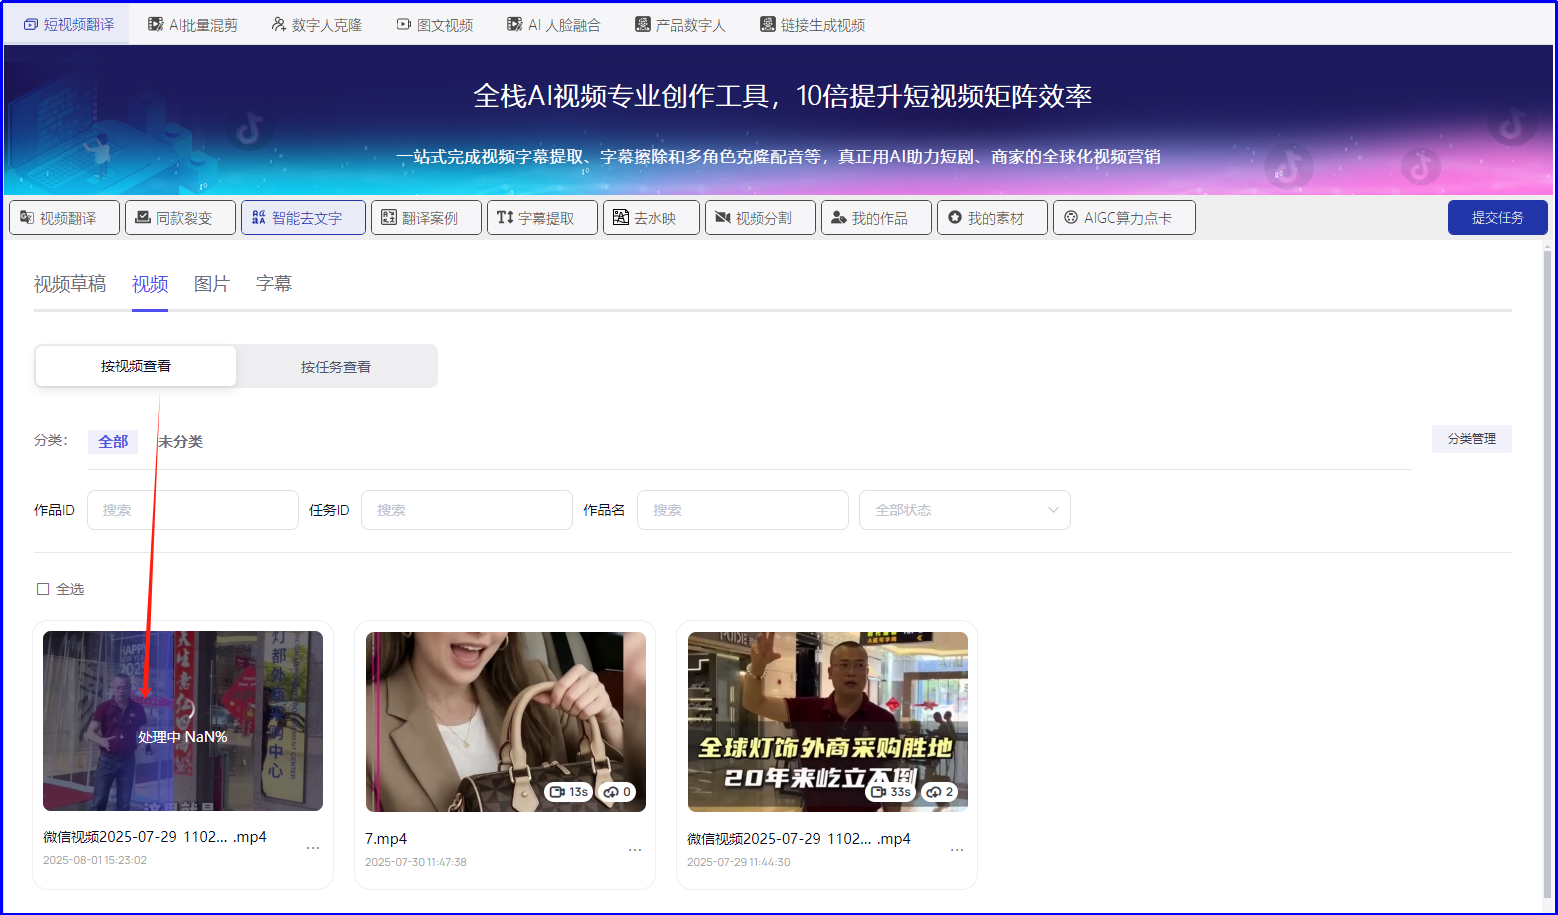Click the 作品ID search input field
The height and width of the screenshot is (915, 1558).
(192, 510)
